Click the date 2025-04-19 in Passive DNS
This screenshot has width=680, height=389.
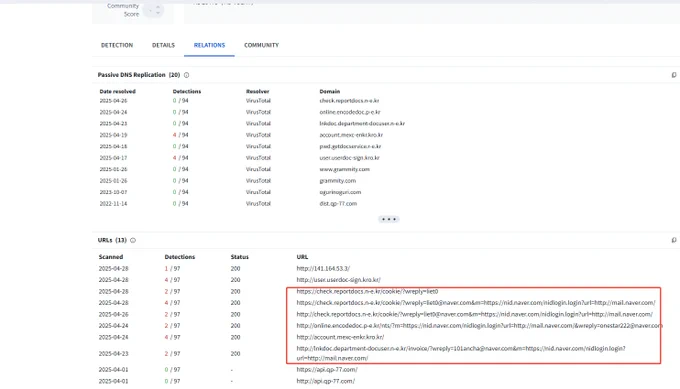113,135
